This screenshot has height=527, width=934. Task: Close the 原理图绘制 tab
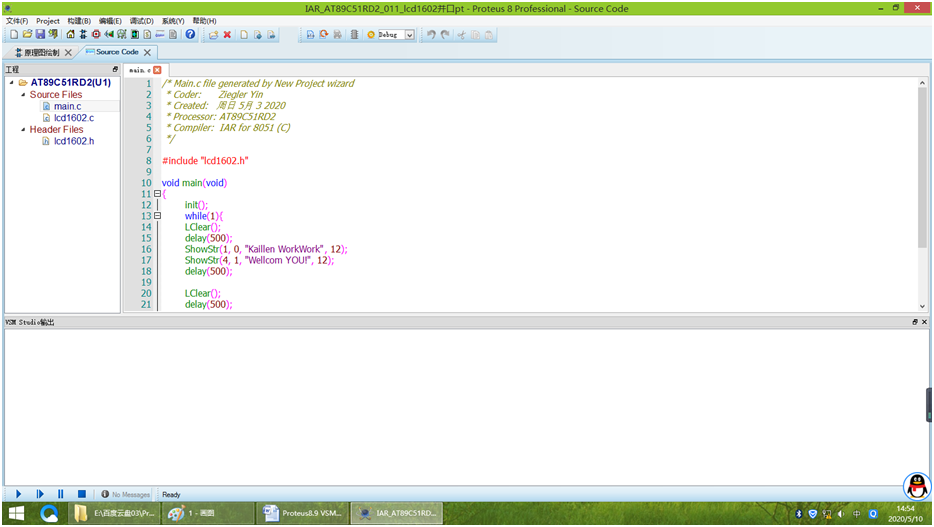pos(69,52)
